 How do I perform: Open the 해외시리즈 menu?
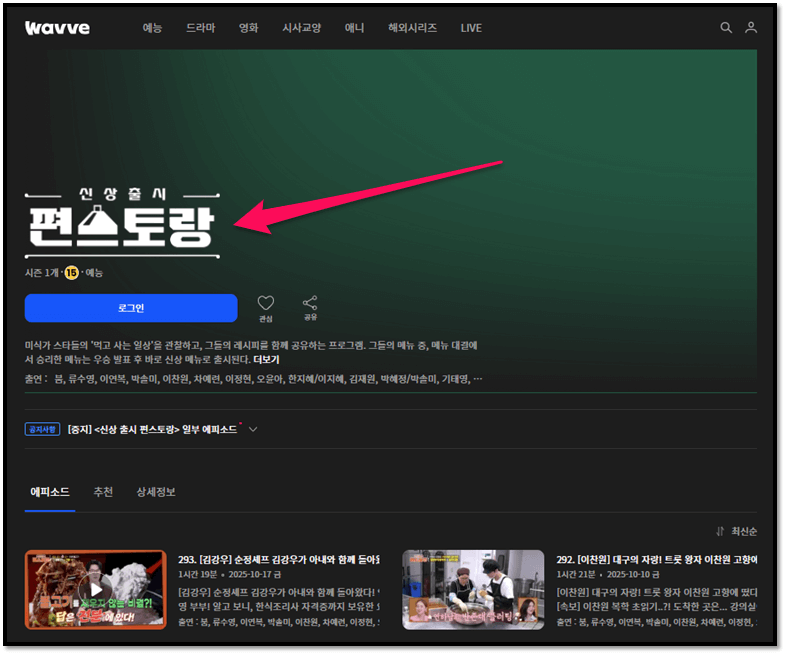pos(412,28)
